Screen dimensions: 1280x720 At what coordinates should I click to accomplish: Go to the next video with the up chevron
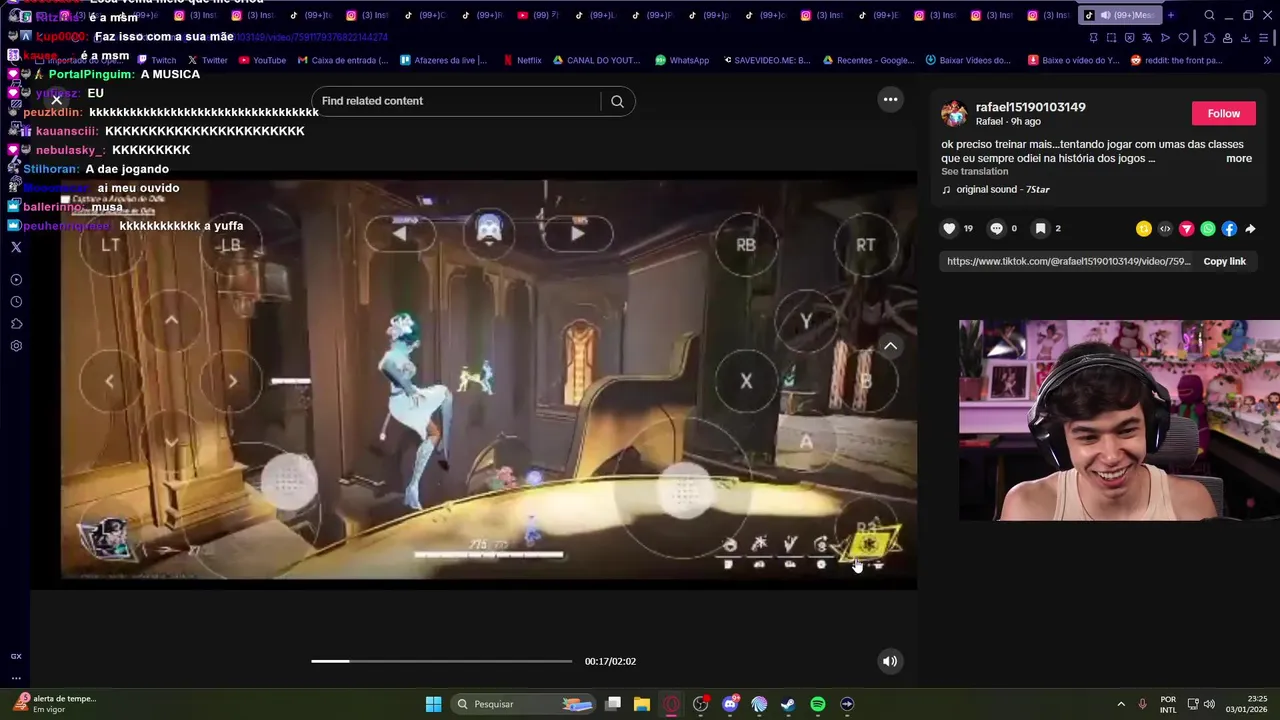(x=890, y=346)
